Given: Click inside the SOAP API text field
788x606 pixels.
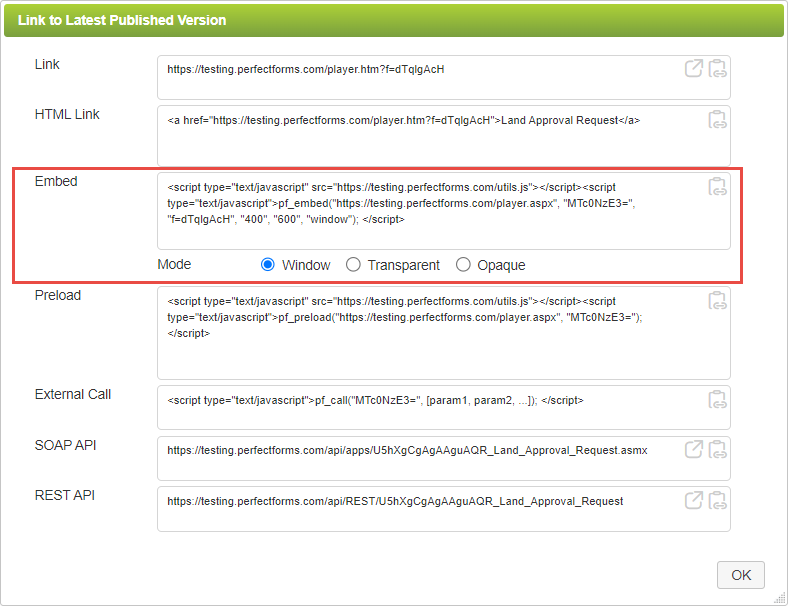Looking at the screenshot, I should point(444,458).
